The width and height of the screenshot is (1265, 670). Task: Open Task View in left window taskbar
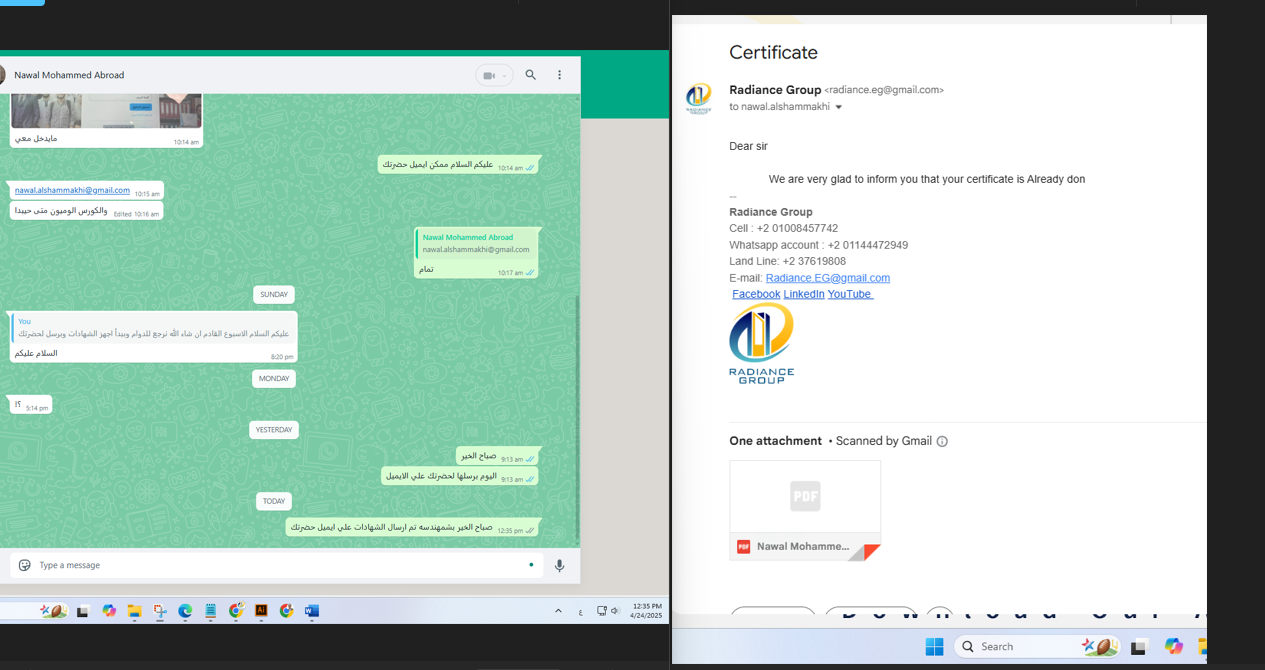83,611
